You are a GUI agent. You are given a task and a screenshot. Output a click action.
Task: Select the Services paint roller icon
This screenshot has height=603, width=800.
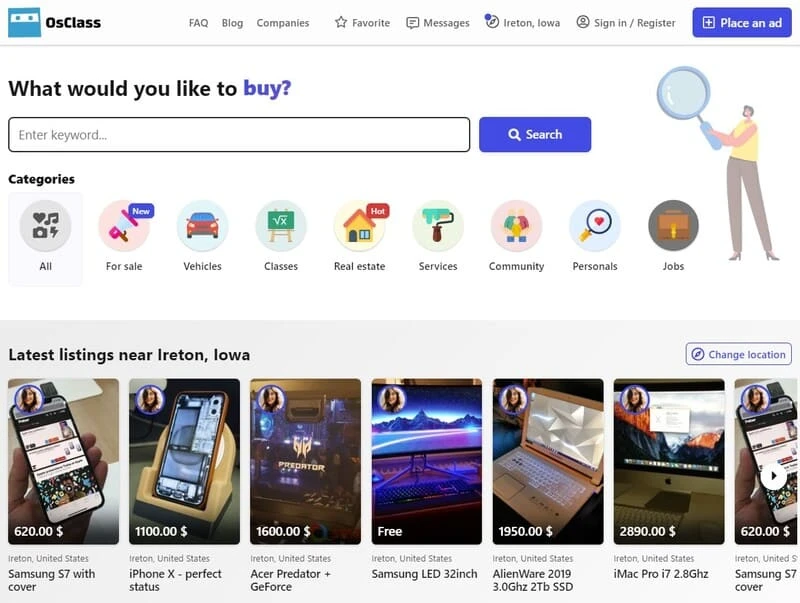click(x=438, y=225)
